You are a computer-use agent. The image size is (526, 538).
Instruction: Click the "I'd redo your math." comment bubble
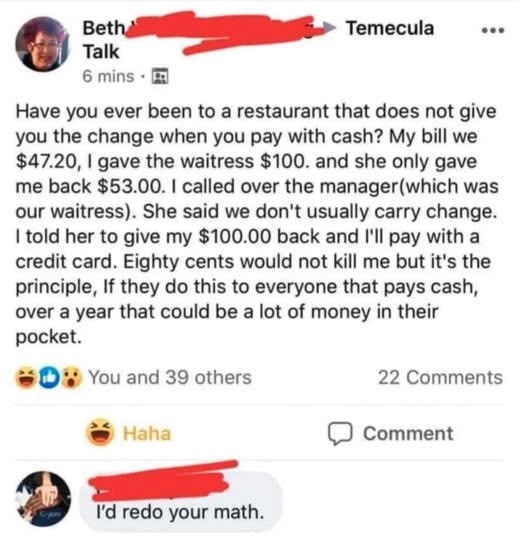coord(181,502)
